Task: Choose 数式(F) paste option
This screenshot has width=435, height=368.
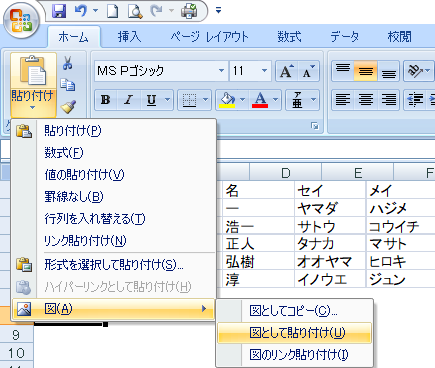Action: pos(113,153)
